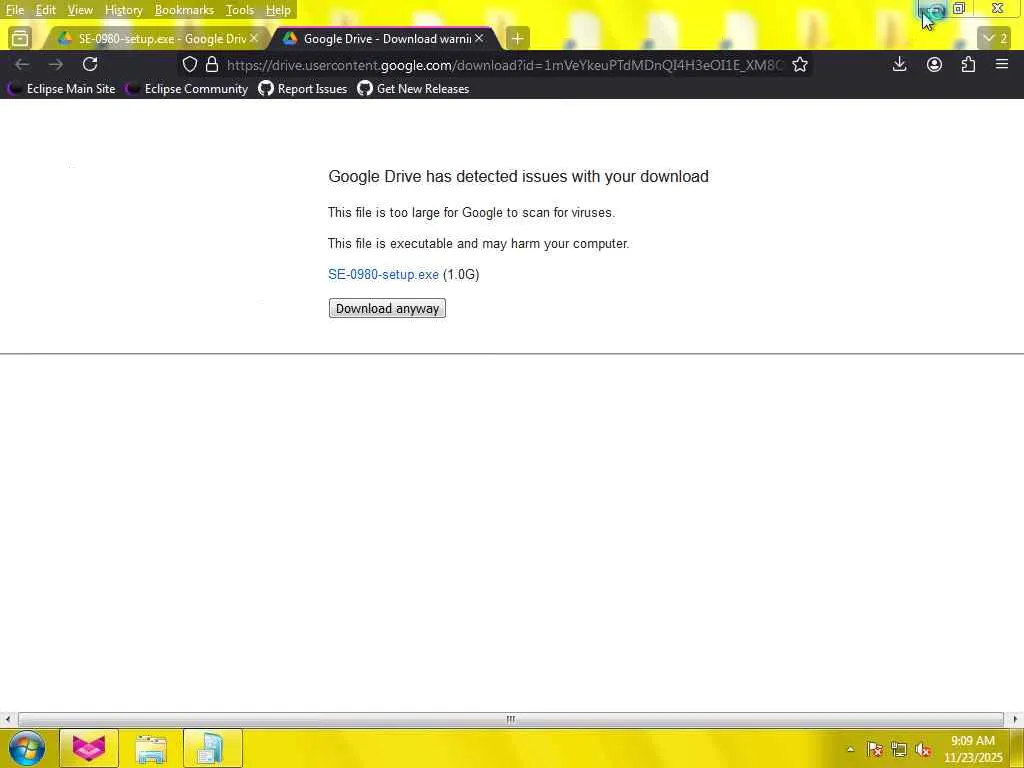Bookmark this page with the star icon
The height and width of the screenshot is (768, 1024).
(800, 65)
